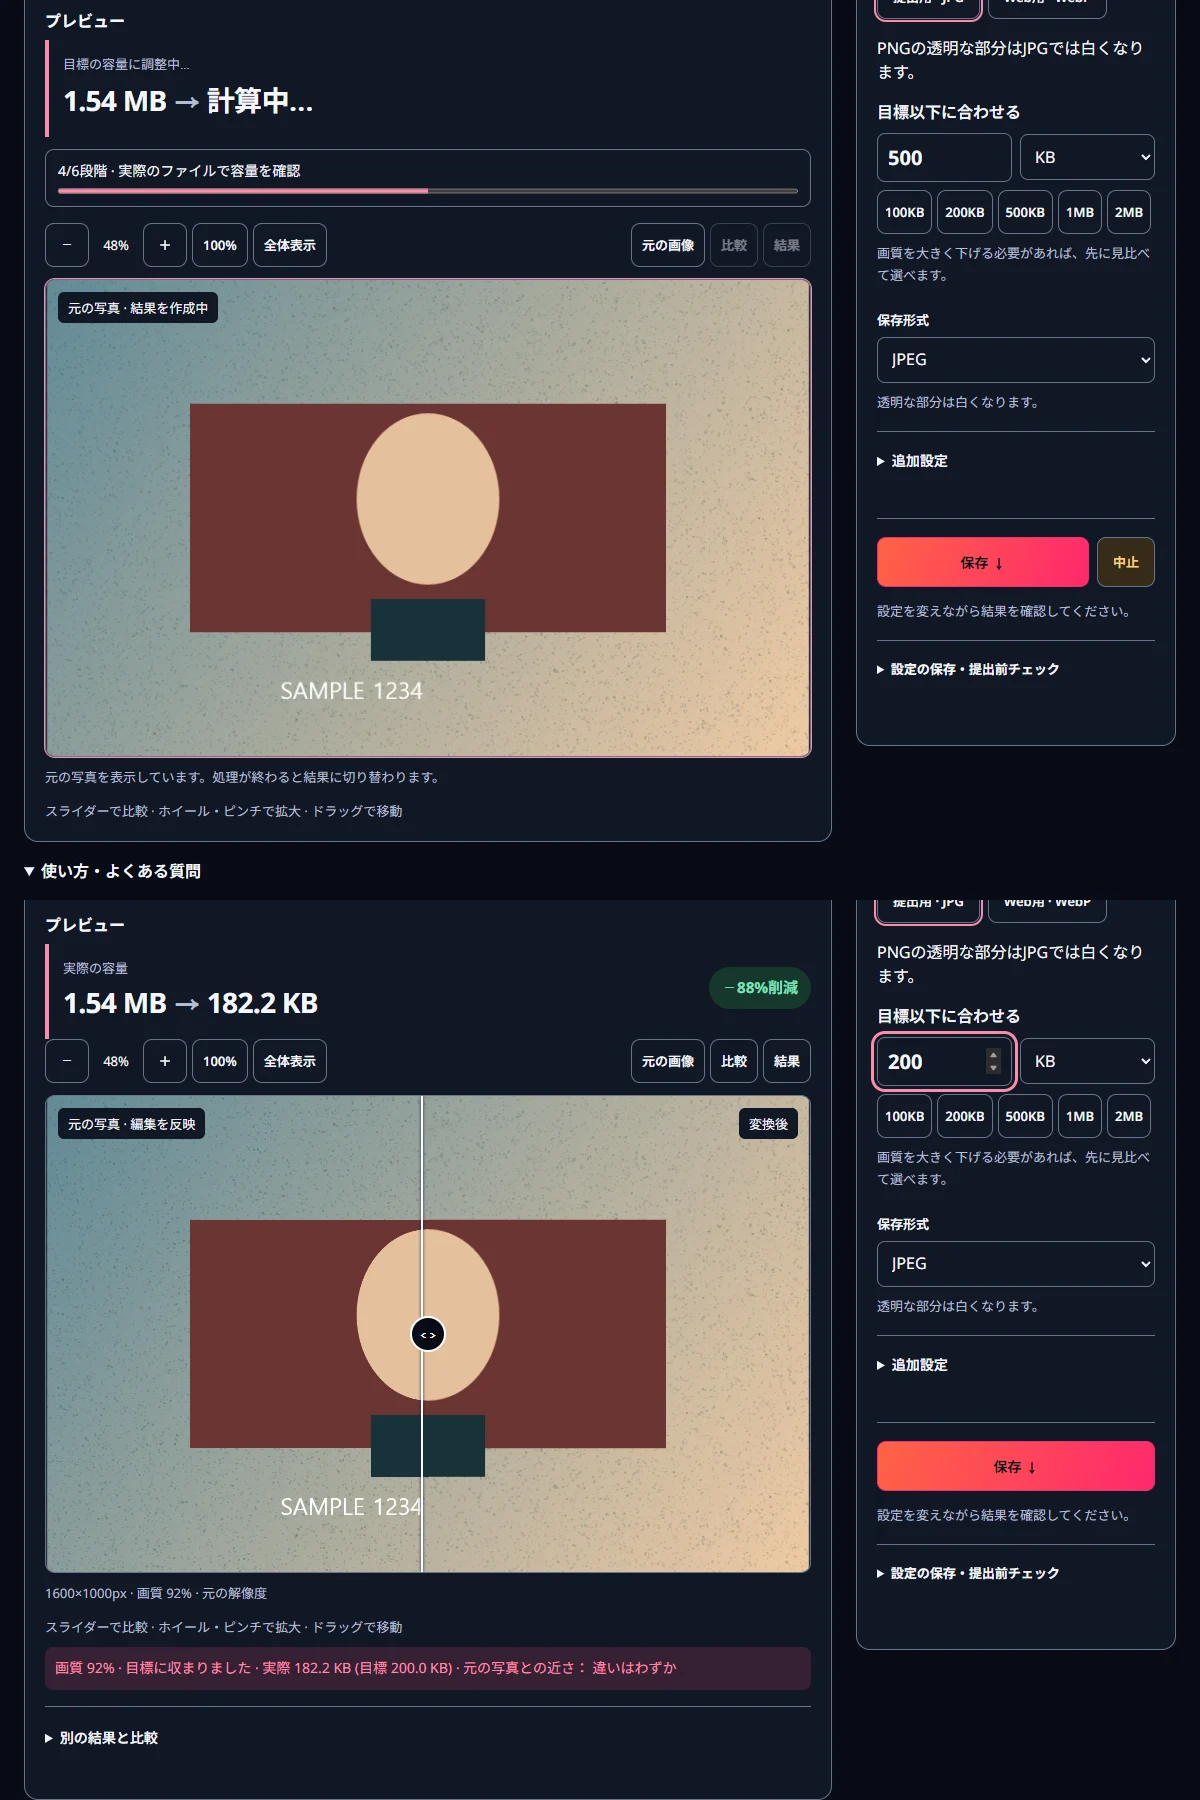
Task: Choose the 2MB preset under the 500 field
Action: pos(1129,212)
